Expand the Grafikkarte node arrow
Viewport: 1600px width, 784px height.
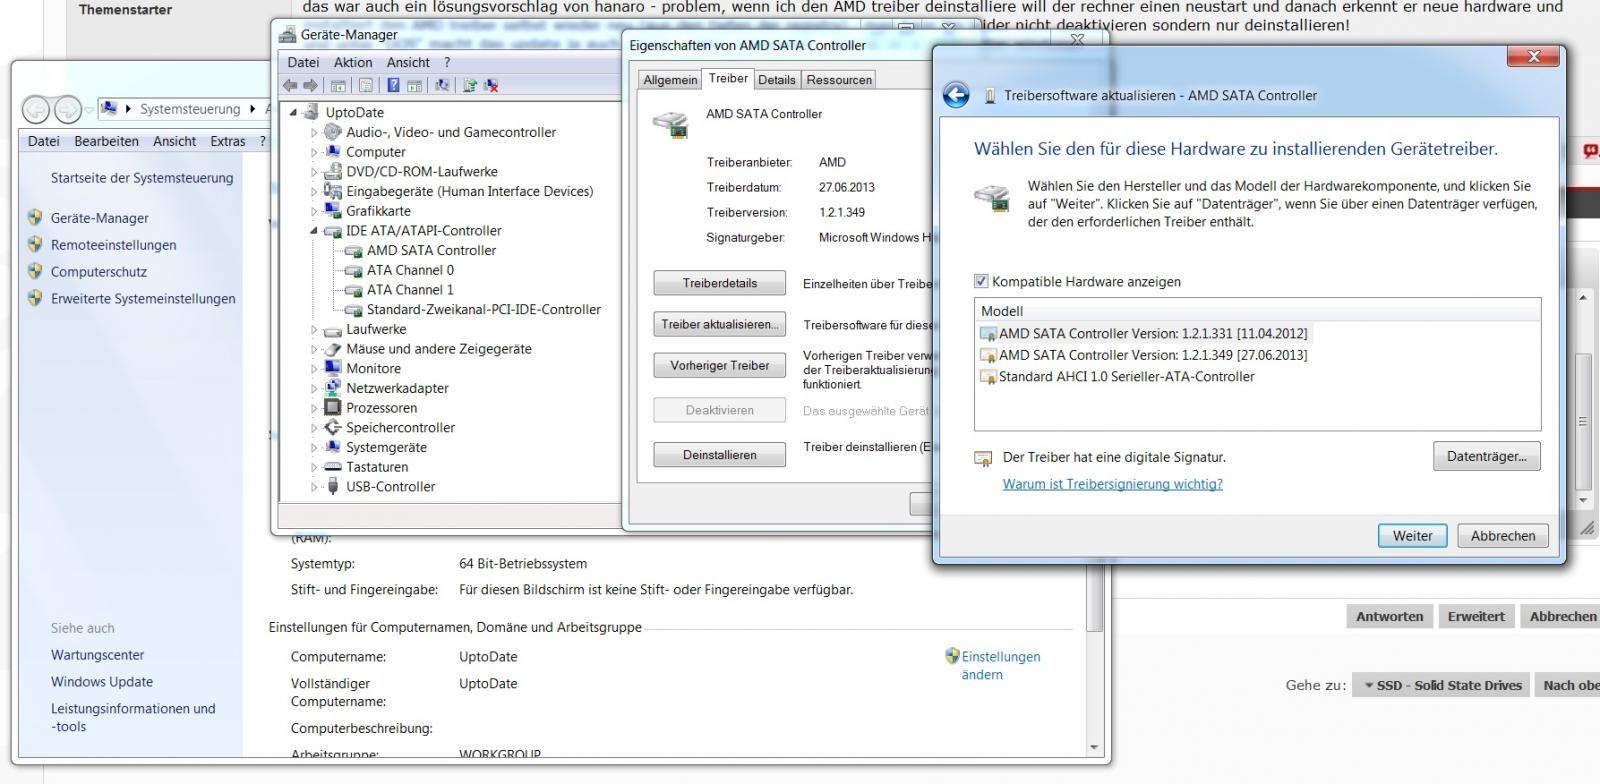click(x=314, y=211)
